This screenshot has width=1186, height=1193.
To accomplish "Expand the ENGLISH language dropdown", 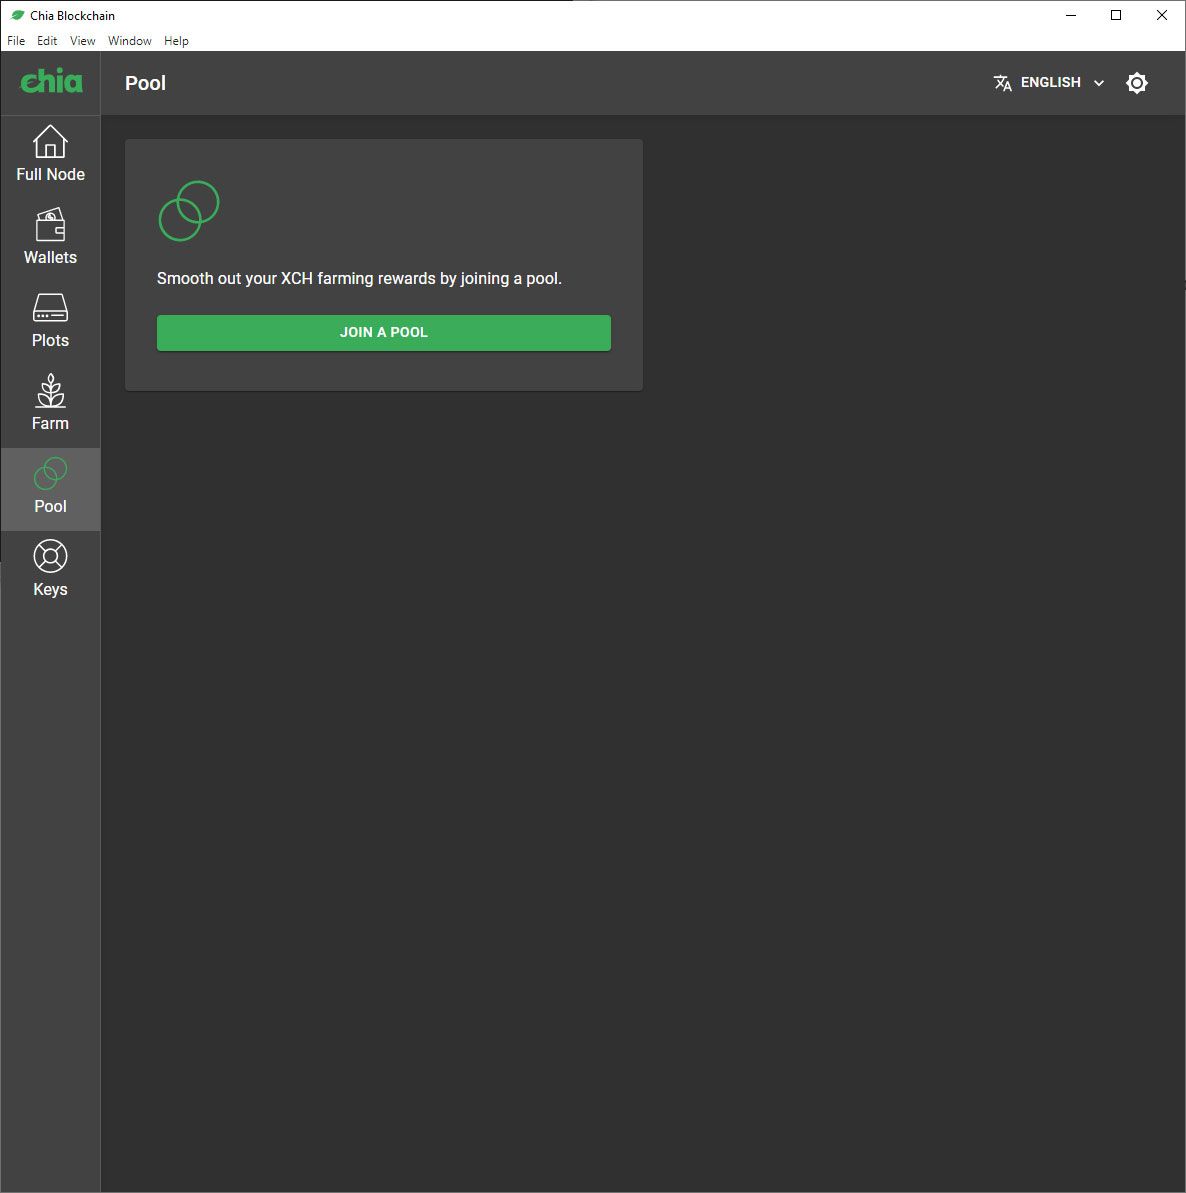I will [x=1049, y=83].
